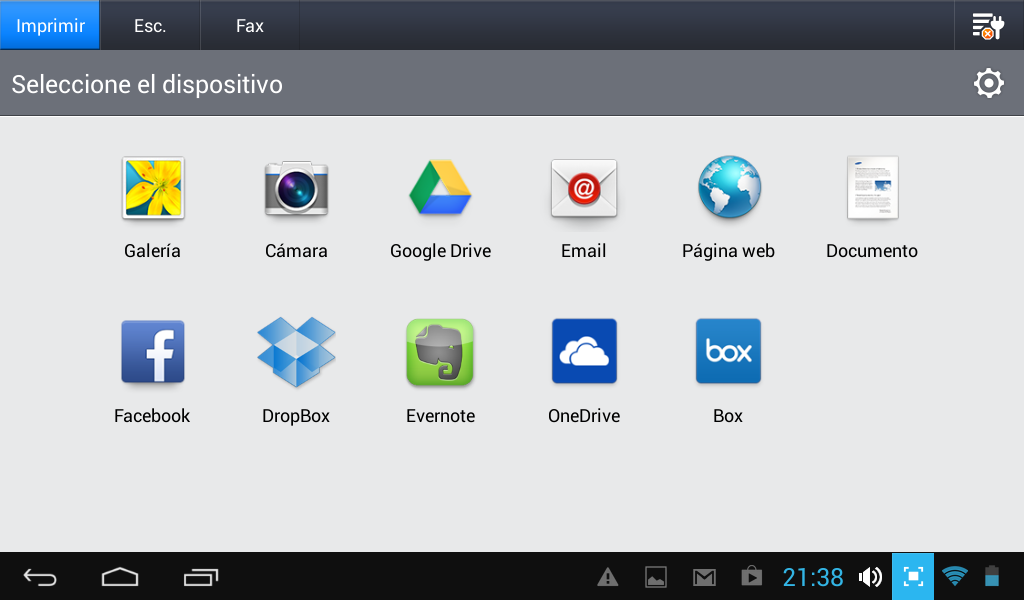
Task: Click the Google Drive label
Action: [x=440, y=251]
